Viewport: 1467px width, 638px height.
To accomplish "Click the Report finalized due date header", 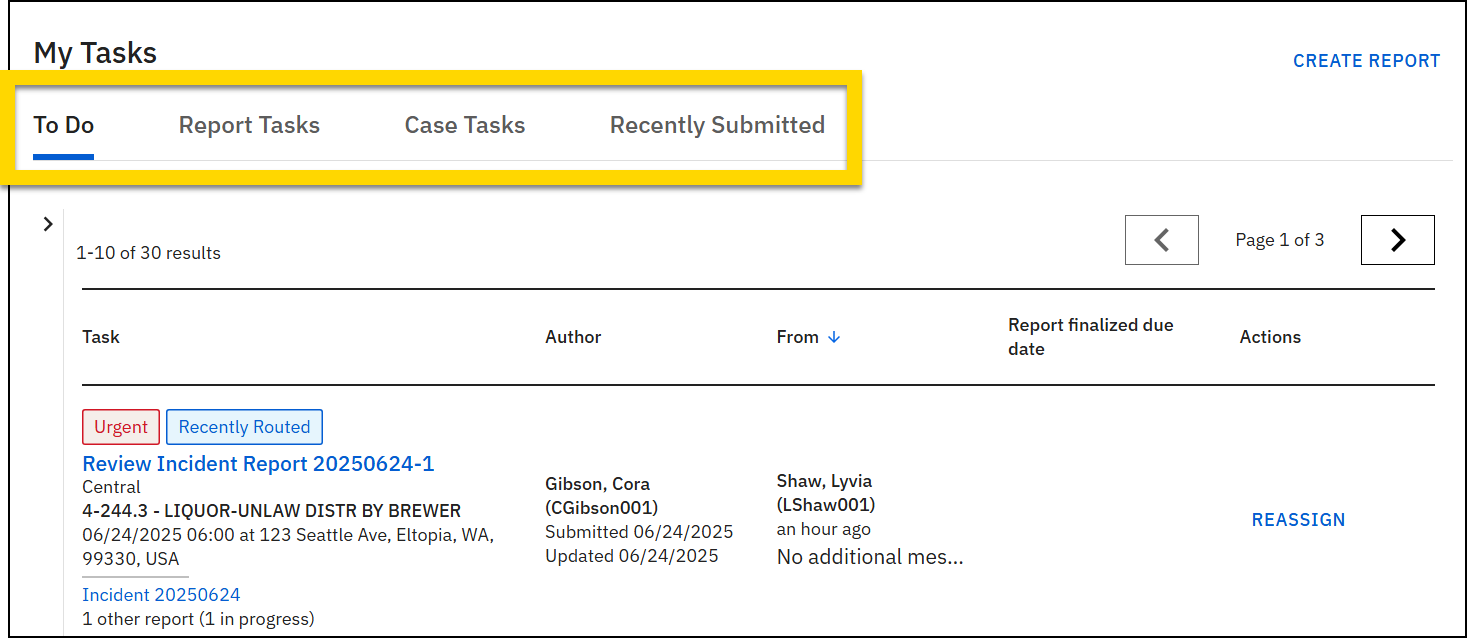I will [x=1090, y=337].
